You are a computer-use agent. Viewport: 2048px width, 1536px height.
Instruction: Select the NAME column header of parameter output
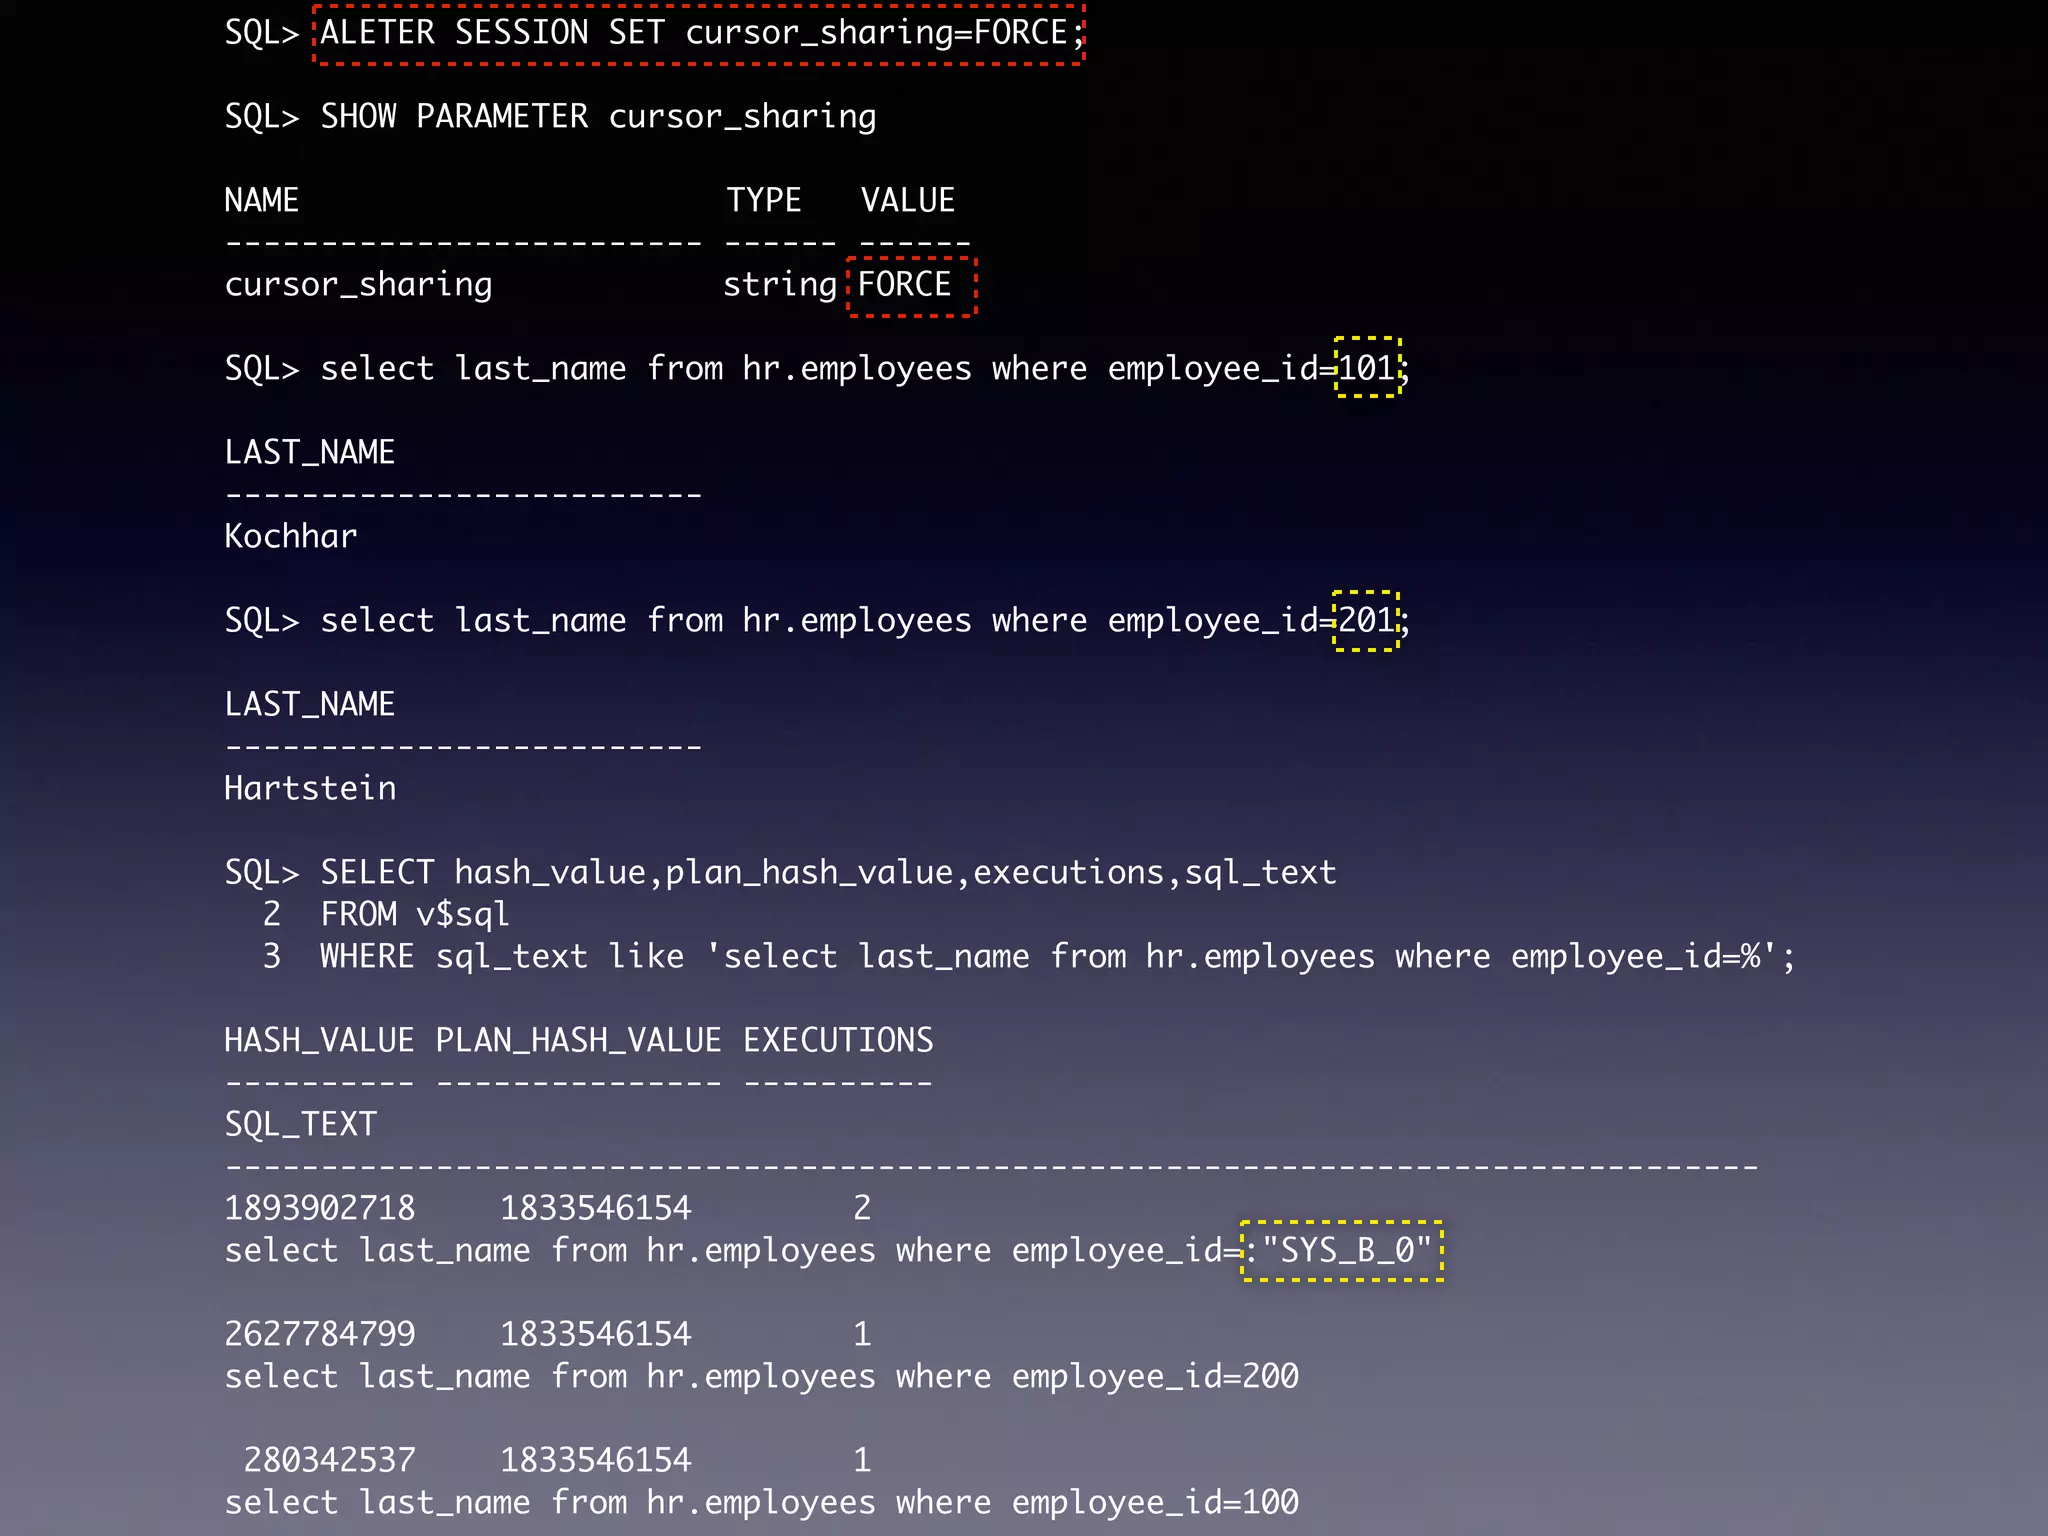(262, 200)
